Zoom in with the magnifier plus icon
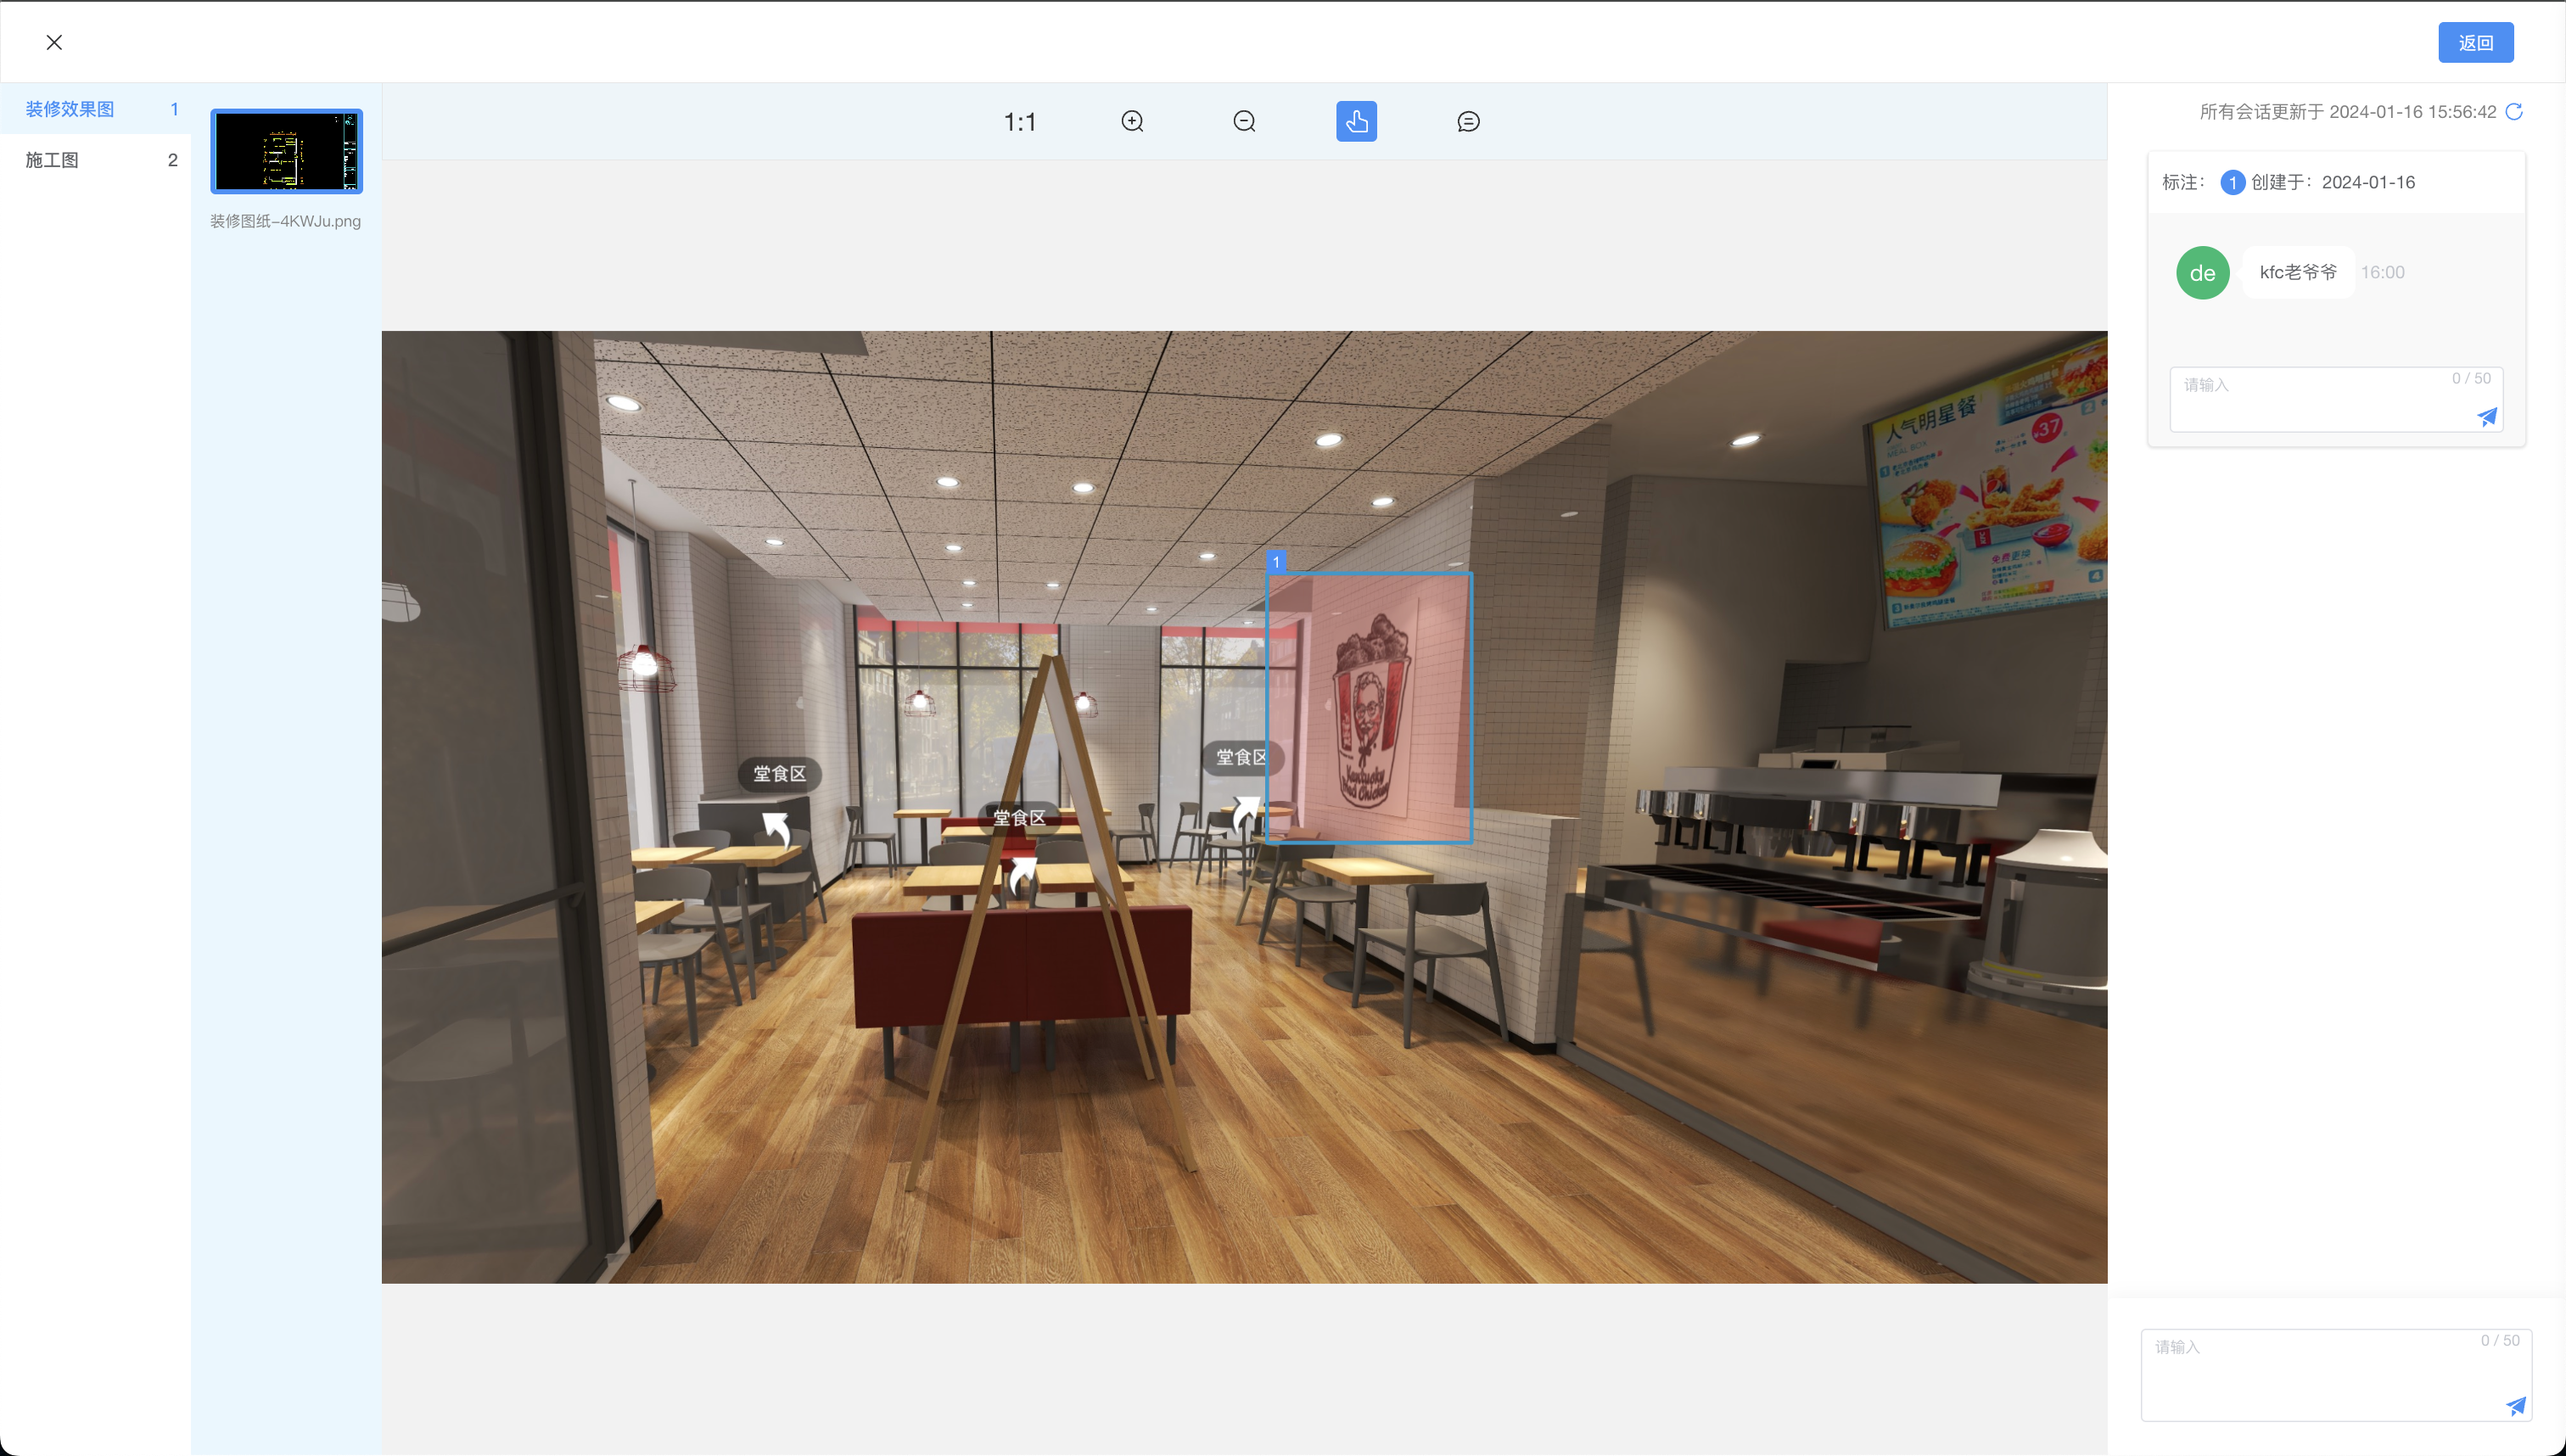 click(1132, 122)
